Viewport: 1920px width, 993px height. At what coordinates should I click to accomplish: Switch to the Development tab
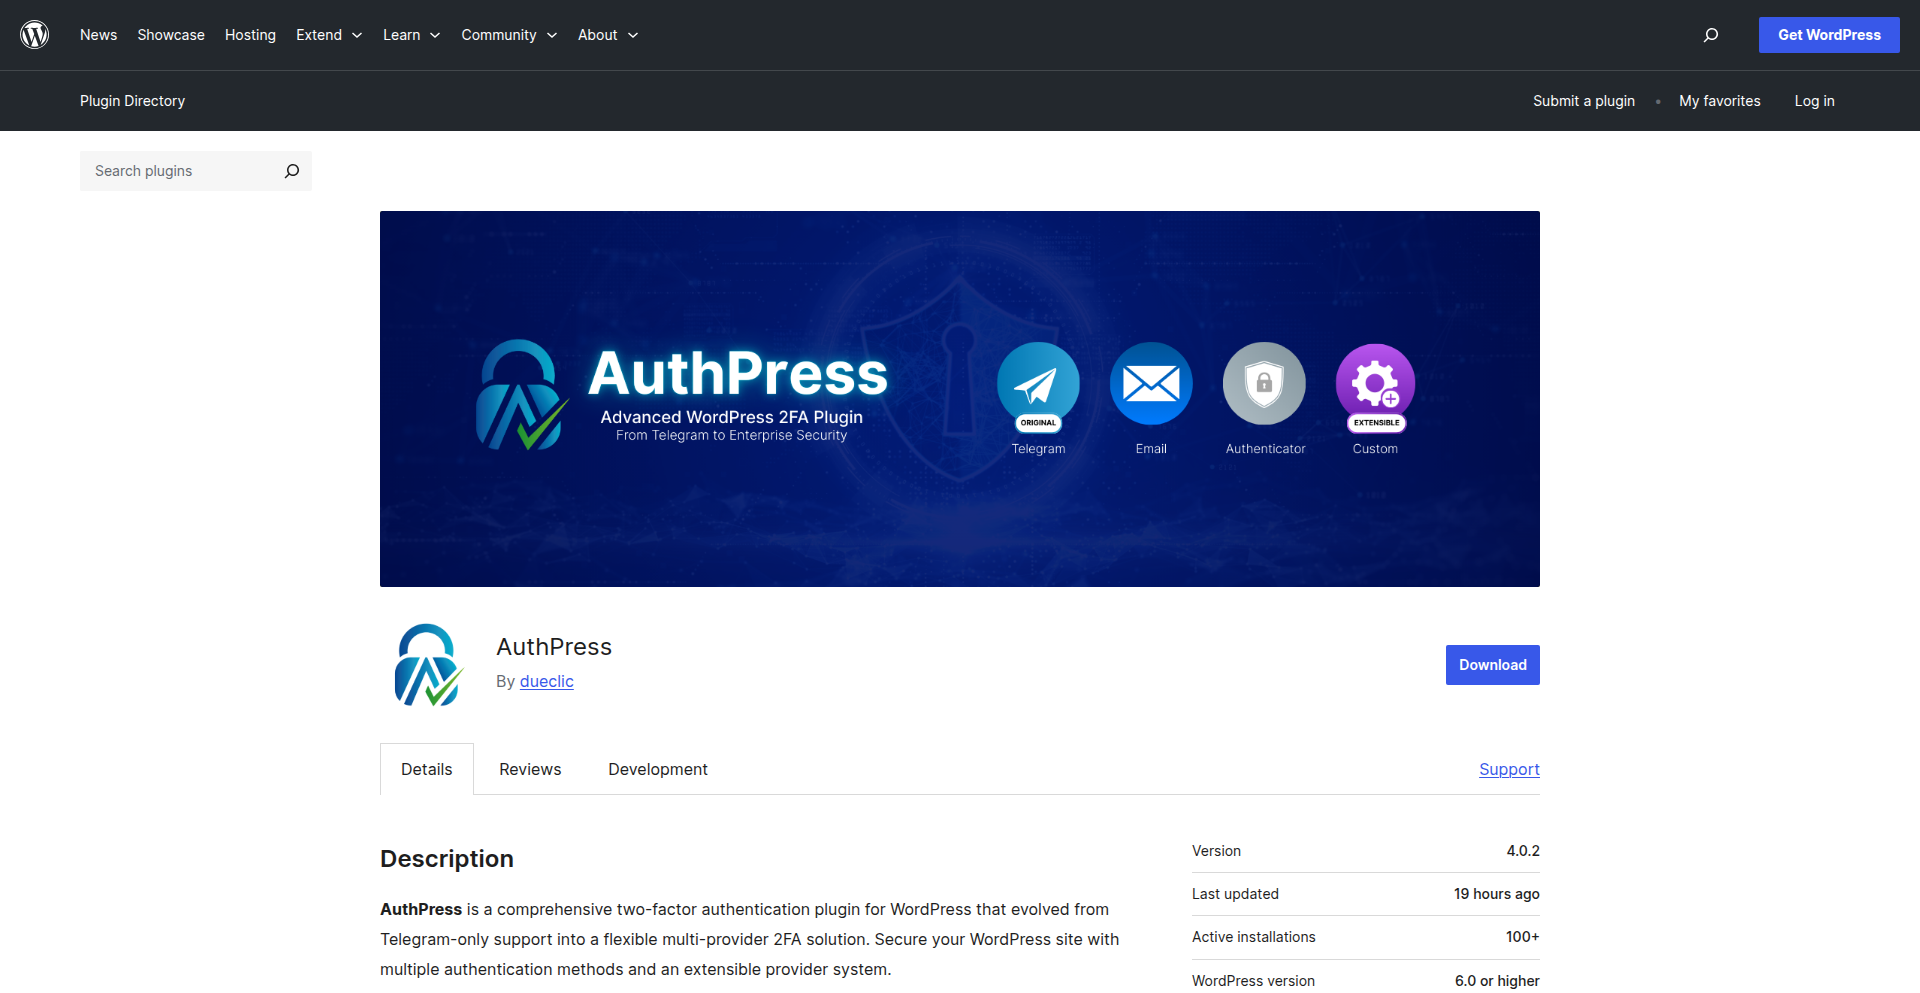click(x=658, y=769)
